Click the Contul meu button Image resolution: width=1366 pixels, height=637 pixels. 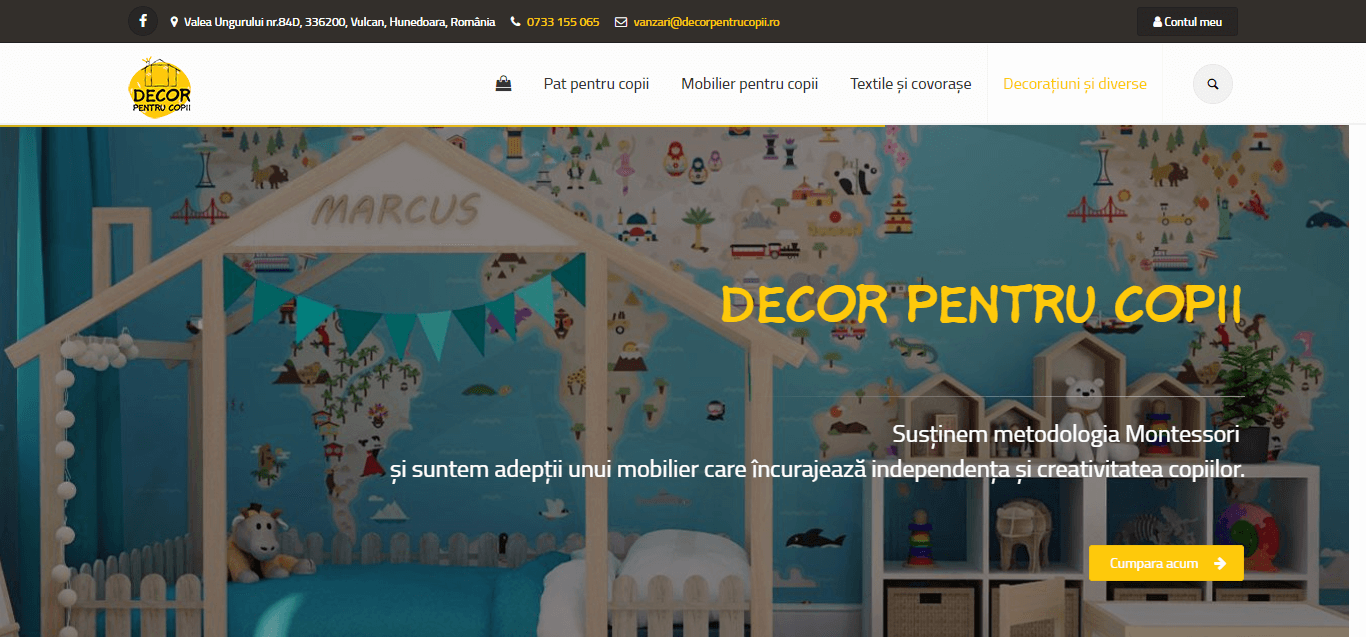click(1187, 21)
